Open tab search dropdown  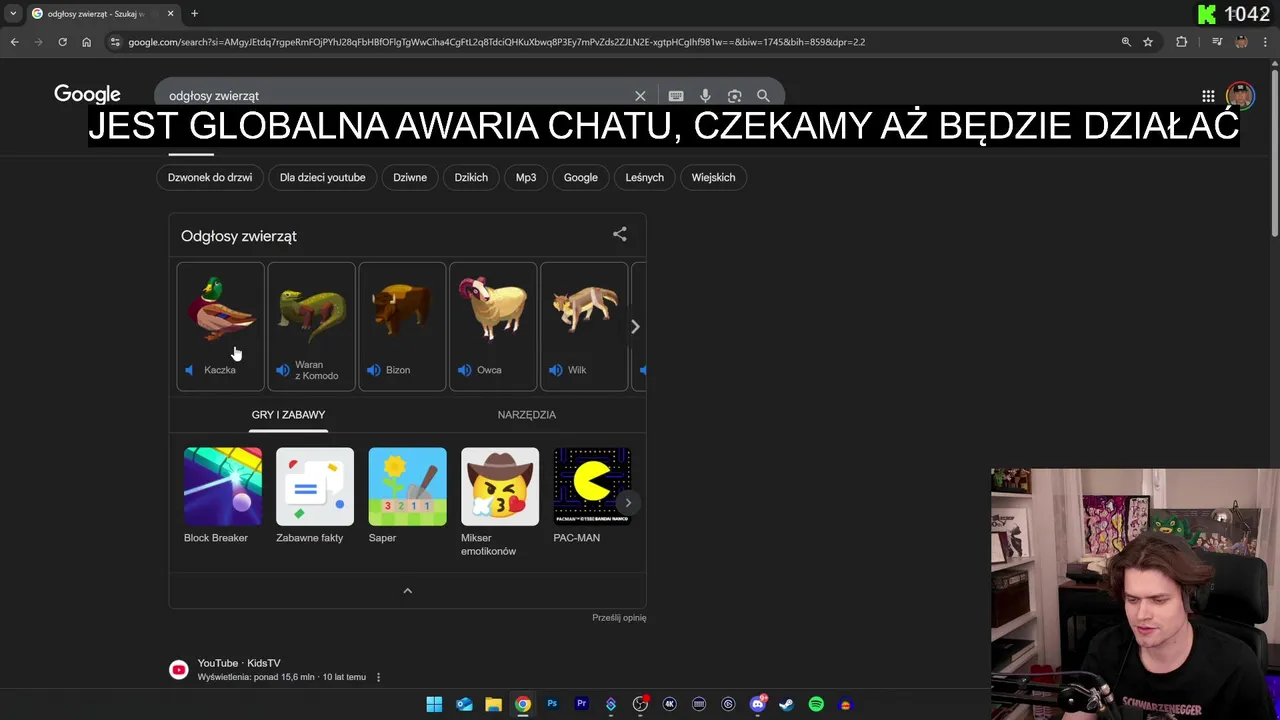tap(13, 13)
